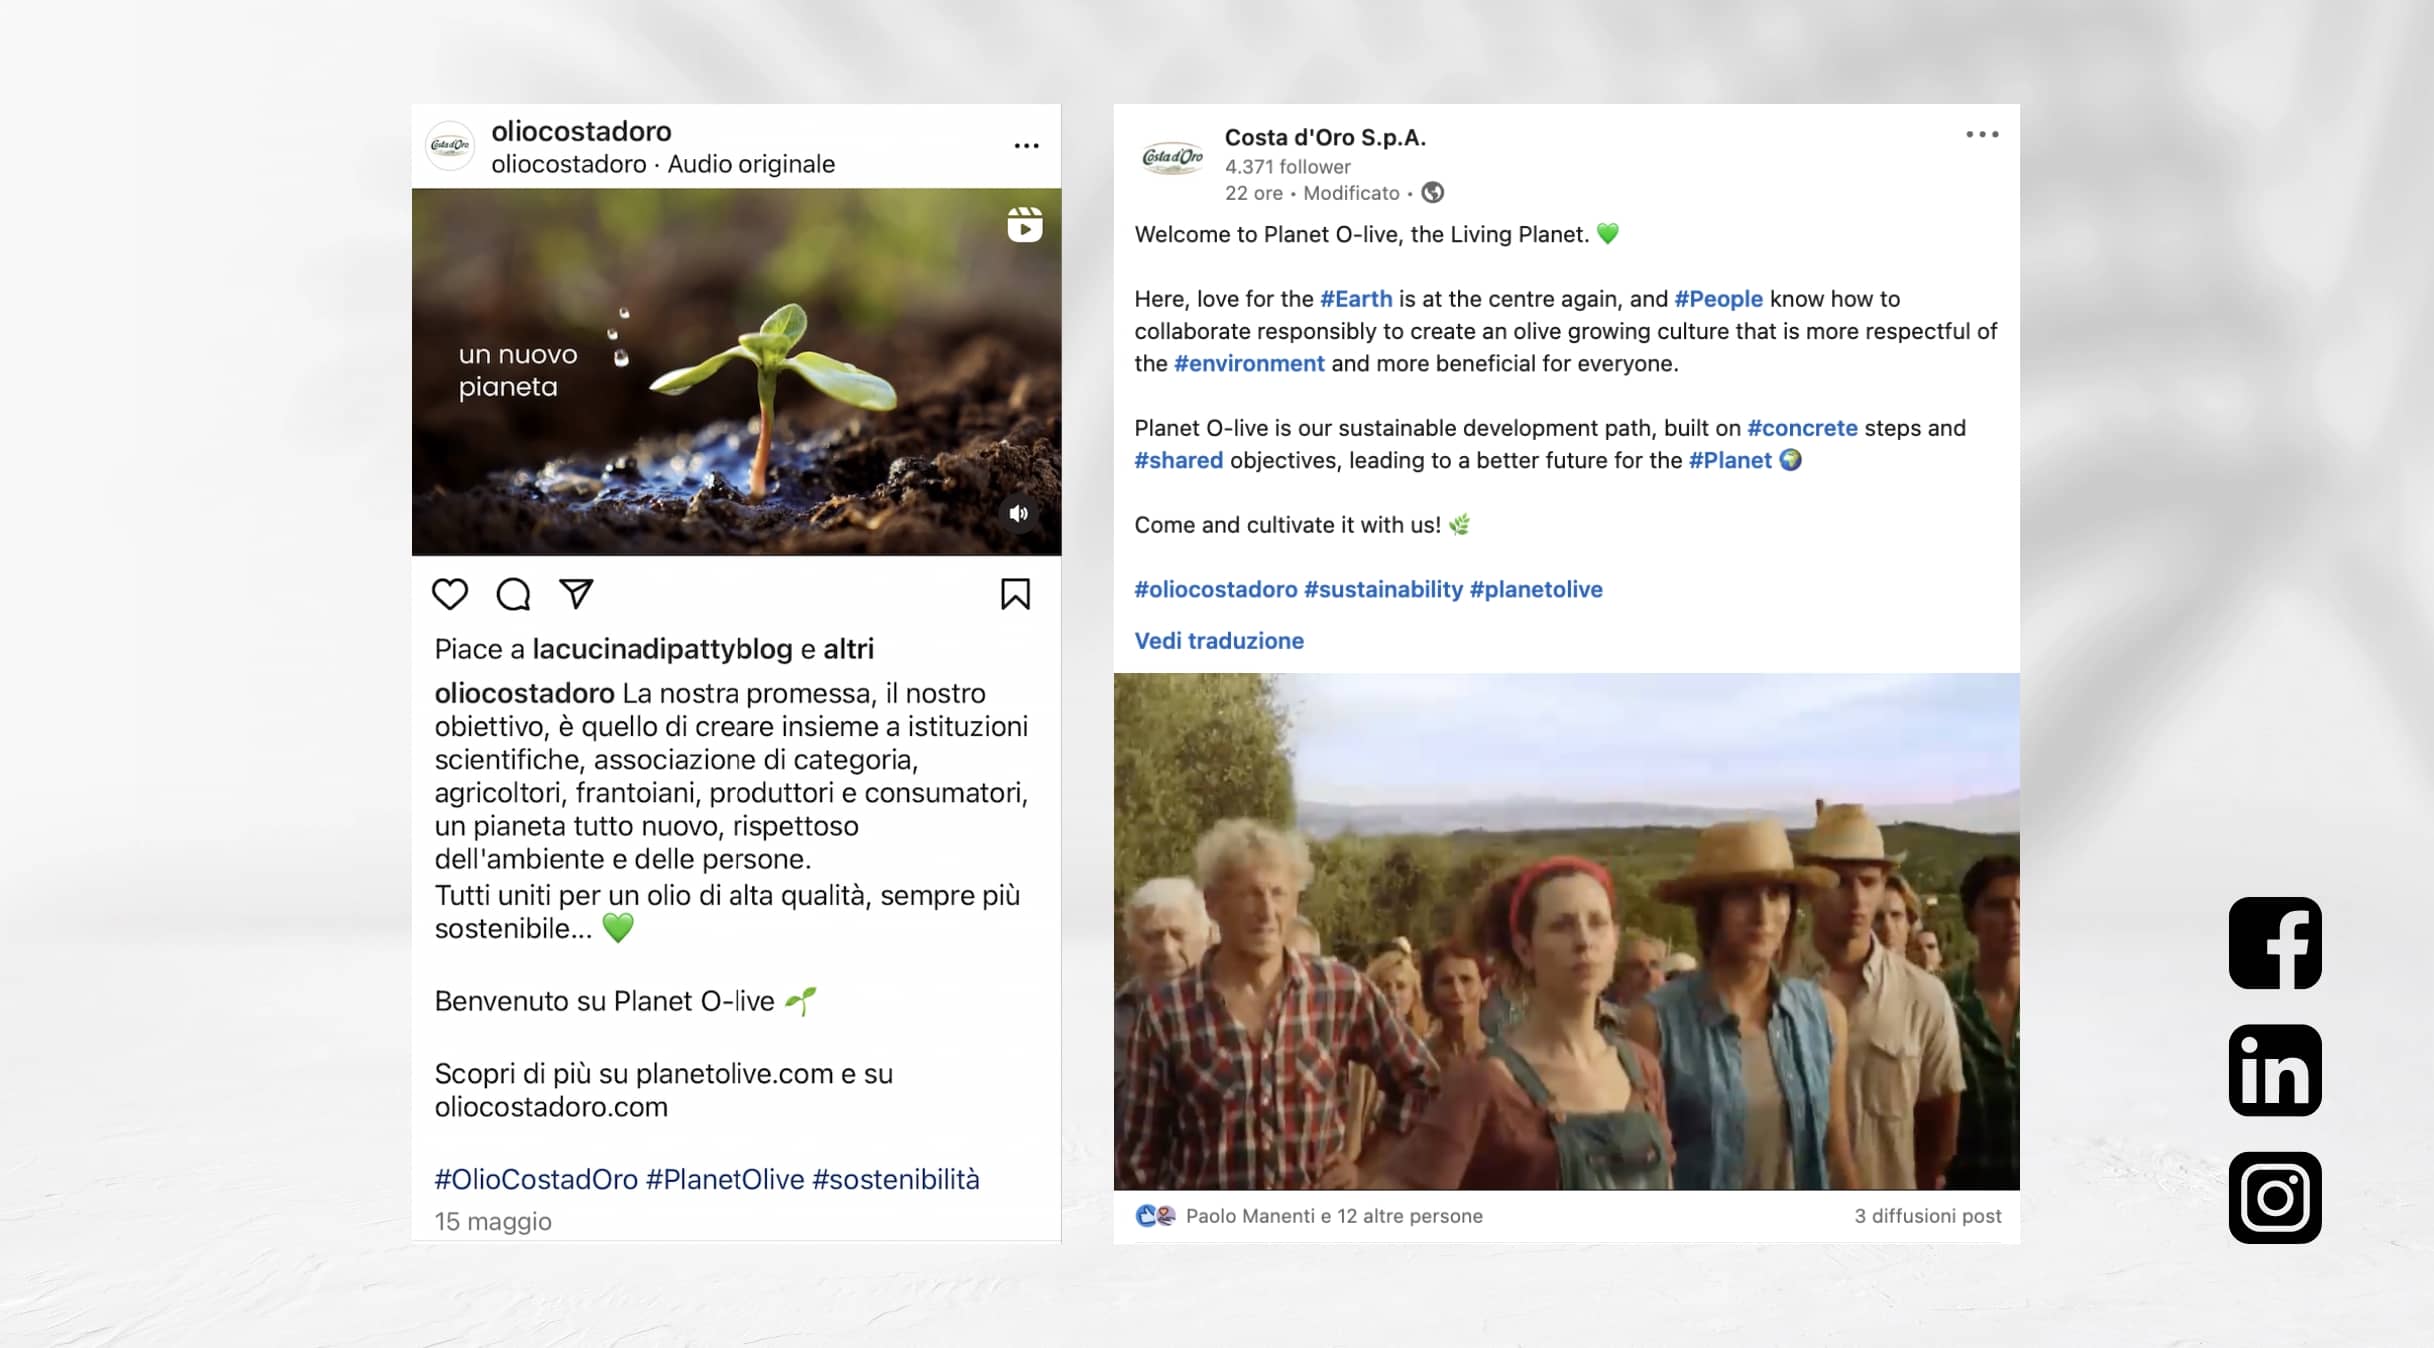Open the Instagram post three-dot menu
The width and height of the screenshot is (2434, 1348).
point(1026,146)
